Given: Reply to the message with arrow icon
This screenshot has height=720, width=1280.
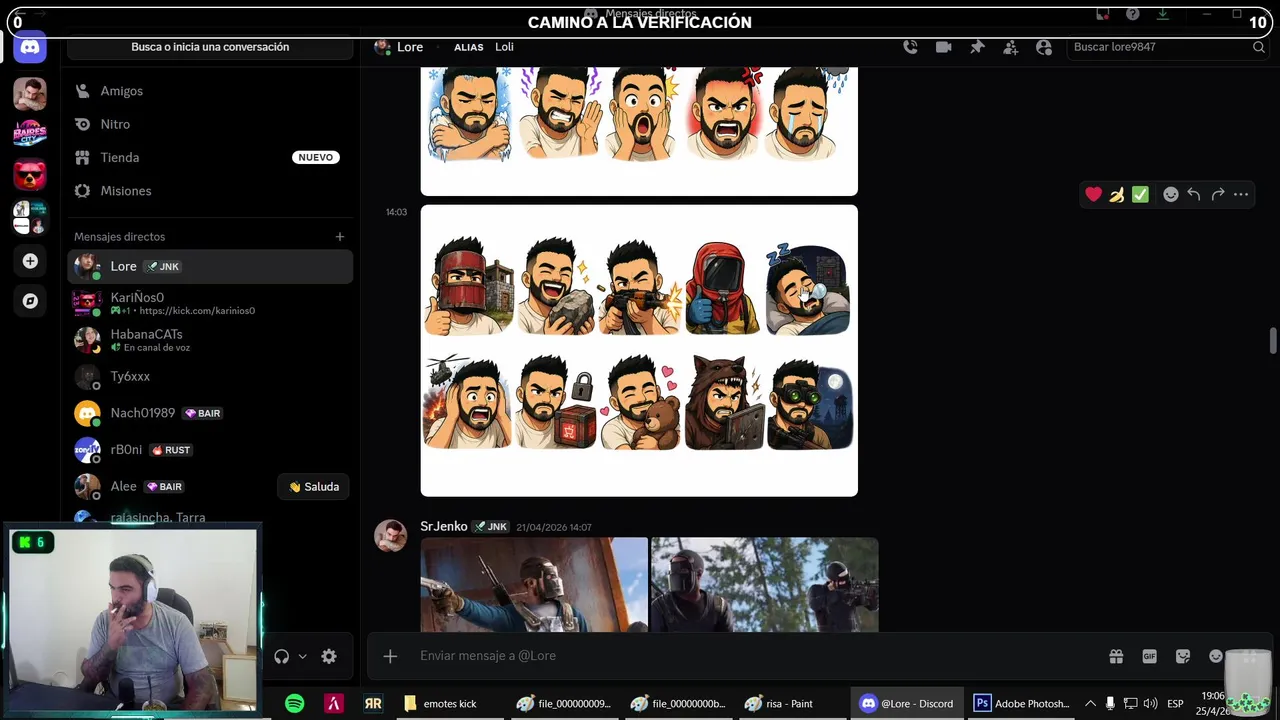Looking at the screenshot, I should pyautogui.click(x=1194, y=194).
